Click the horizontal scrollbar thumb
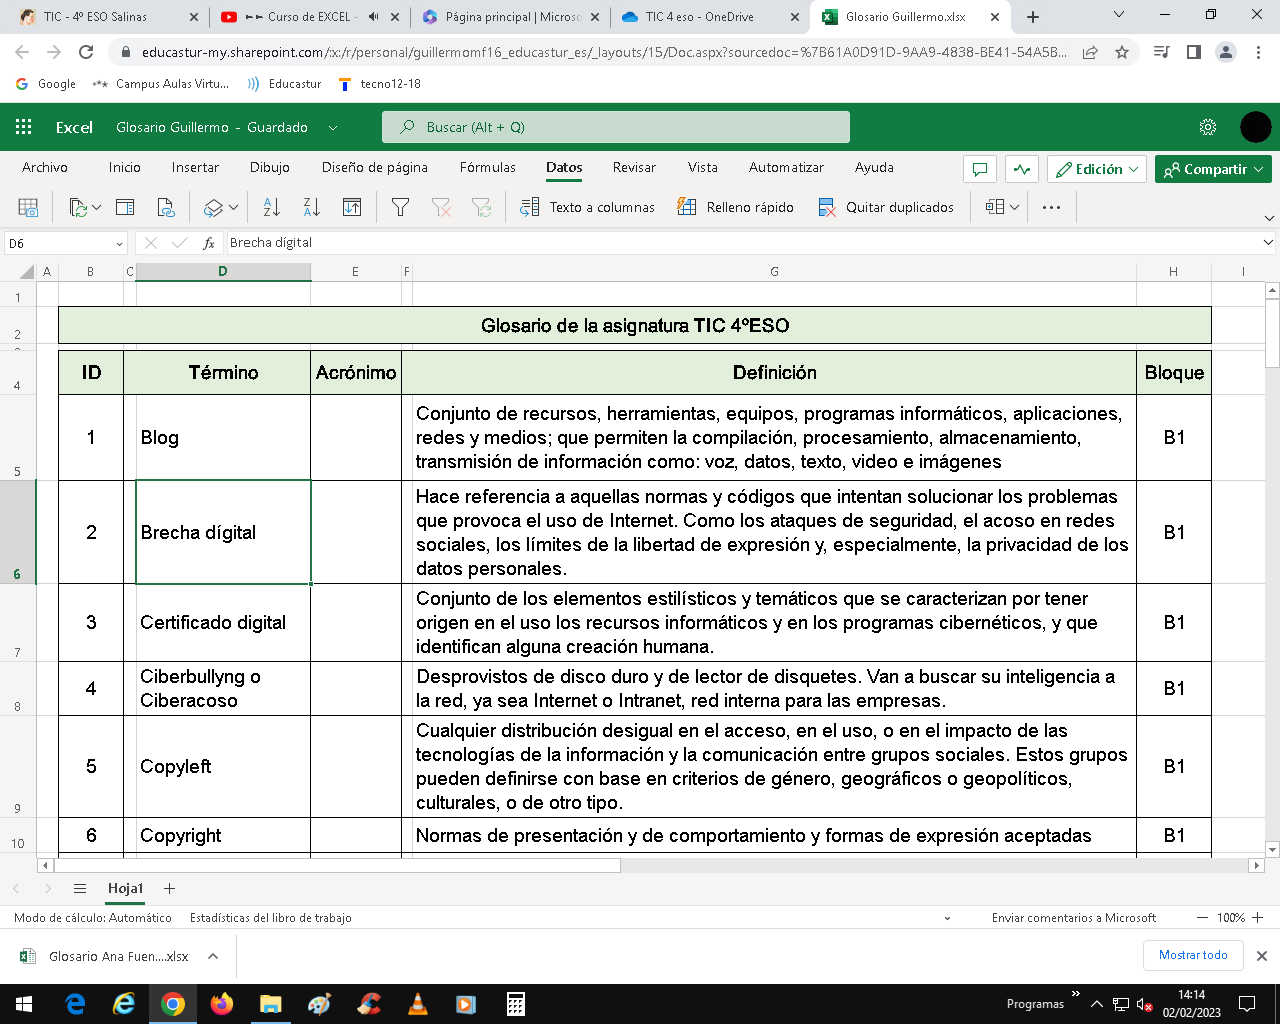 point(337,865)
